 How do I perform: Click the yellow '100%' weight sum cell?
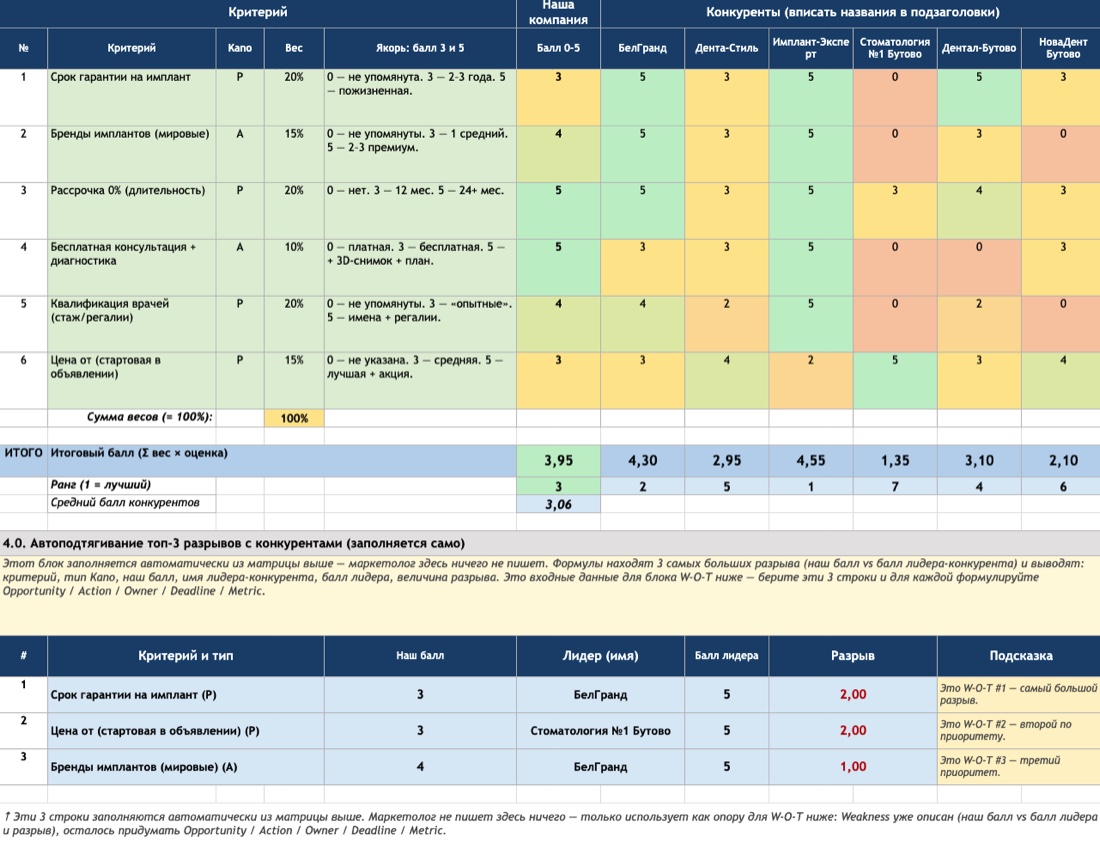pyautogui.click(x=294, y=418)
